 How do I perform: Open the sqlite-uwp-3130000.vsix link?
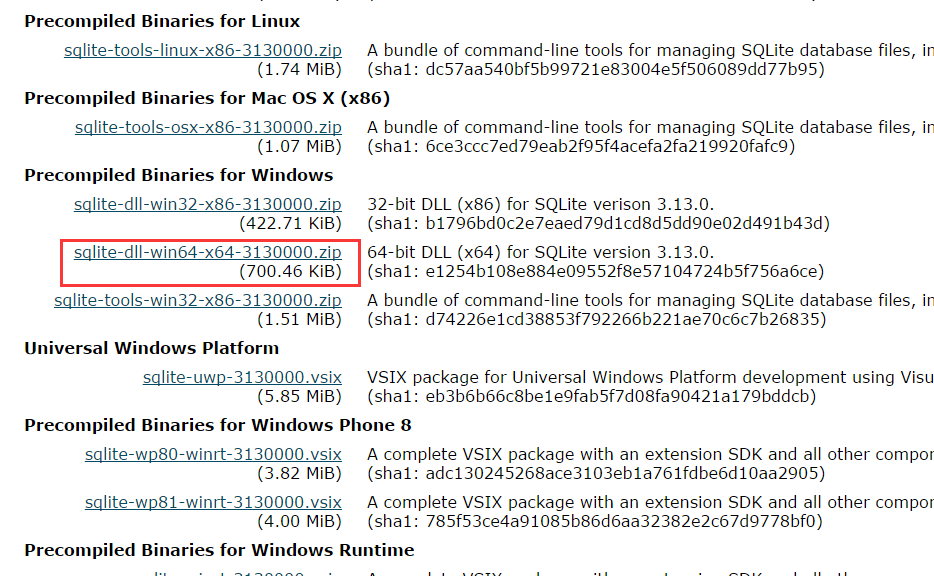242,377
